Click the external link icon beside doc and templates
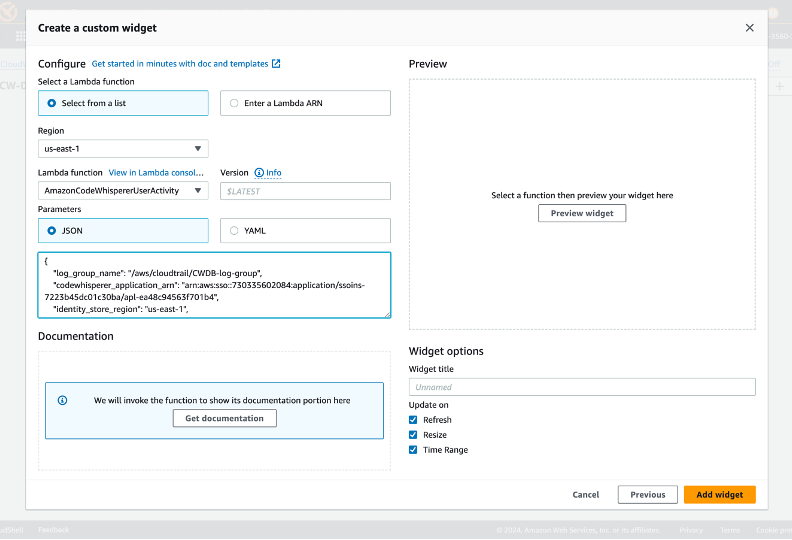Viewport: 792px width, 540px height. (277, 64)
